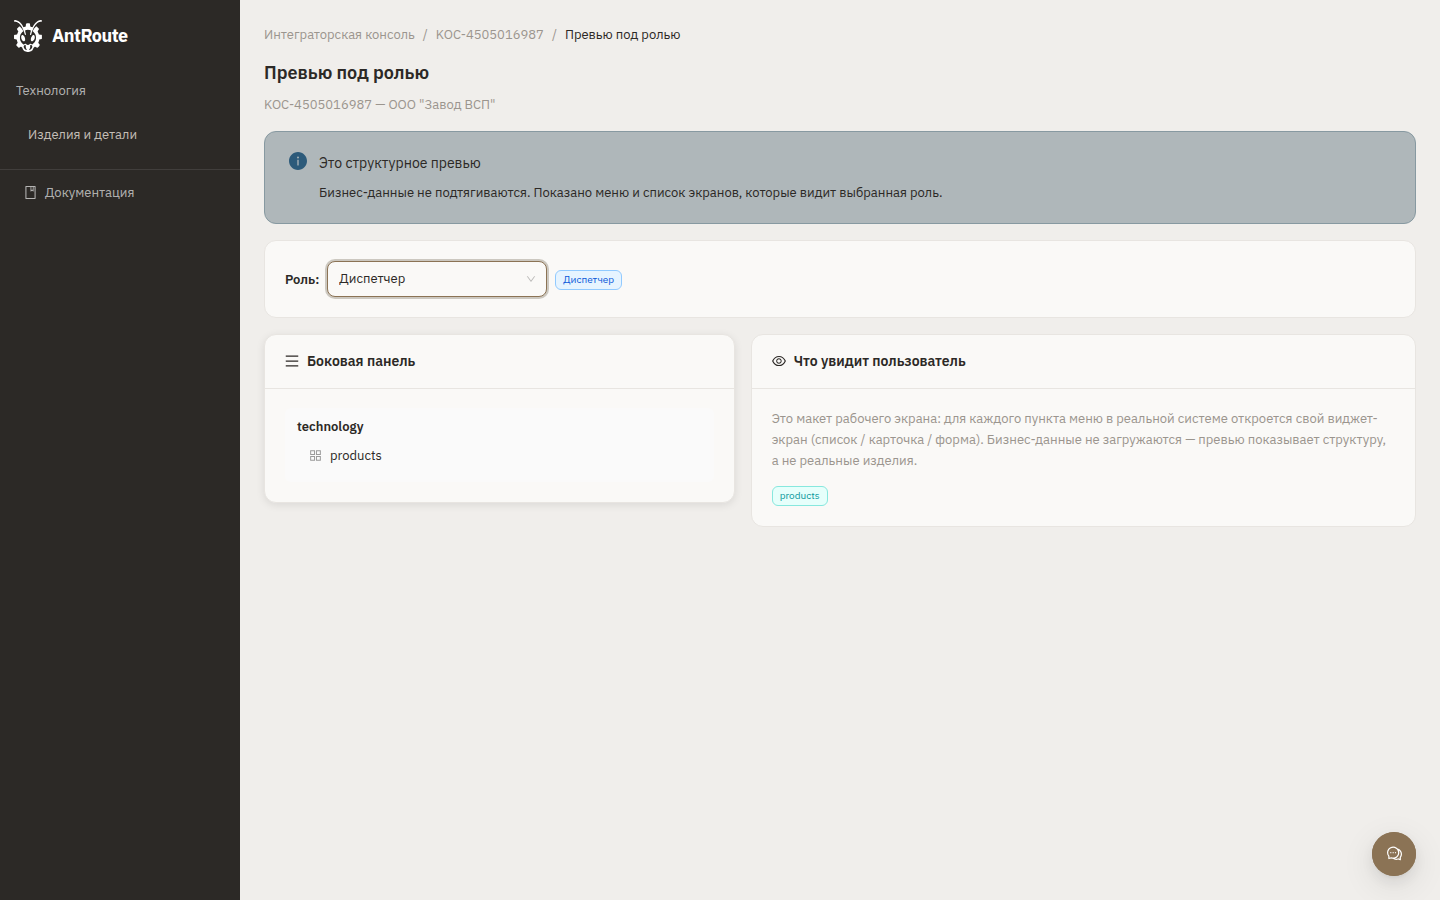Viewport: 1440px width, 900px height.
Task: Open the КОС-4505016987 breadcrumb link
Action: click(490, 34)
